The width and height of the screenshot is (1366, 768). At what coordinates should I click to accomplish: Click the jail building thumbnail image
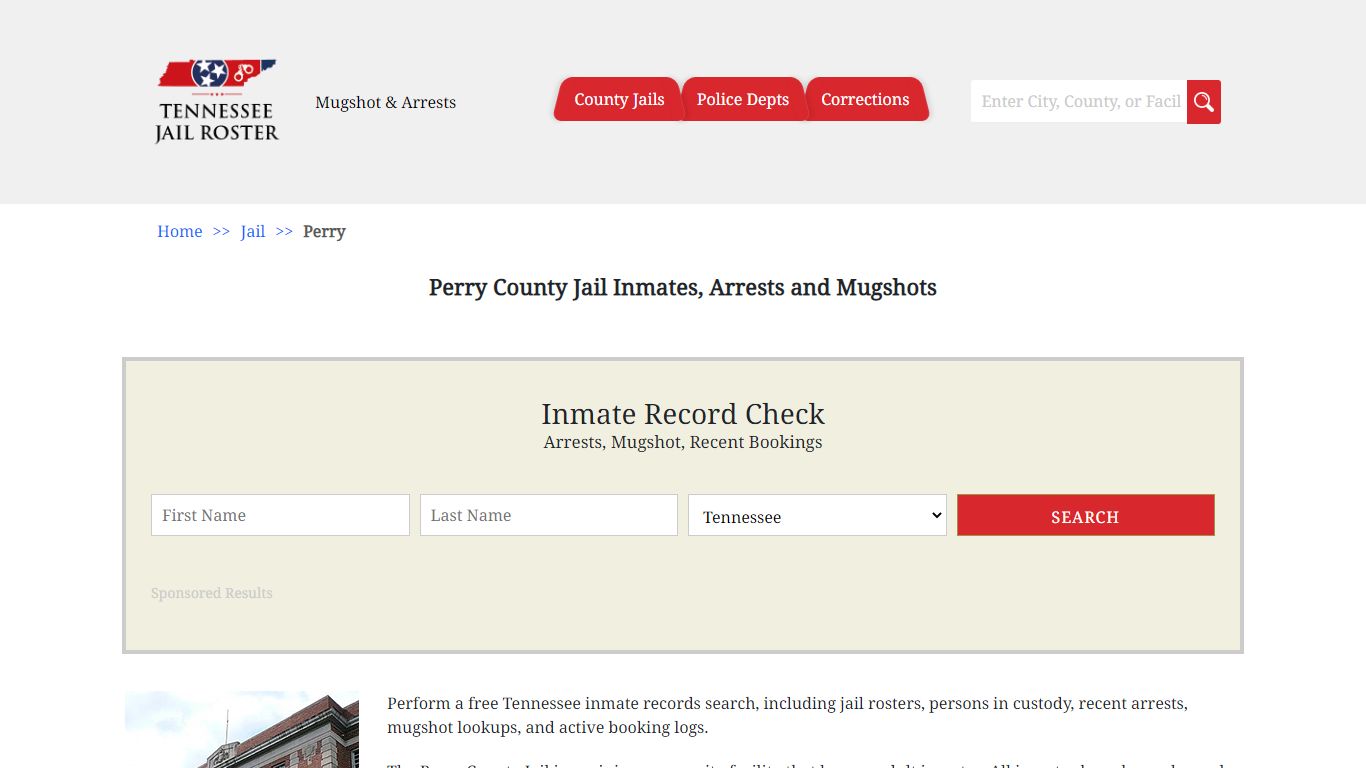pos(242,729)
